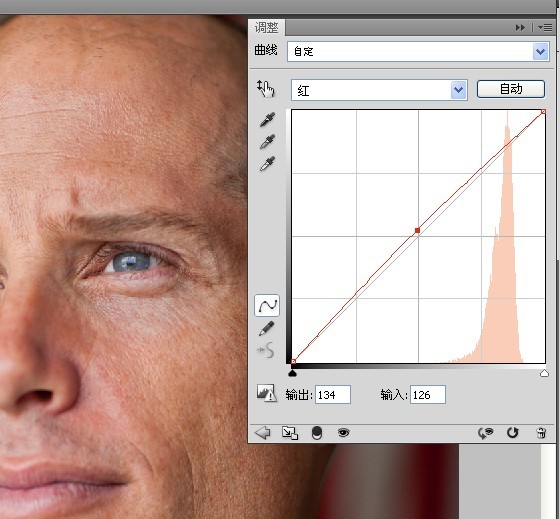The width and height of the screenshot is (559, 519).
Task: Select the 调整 panel tab
Action: 266,27
